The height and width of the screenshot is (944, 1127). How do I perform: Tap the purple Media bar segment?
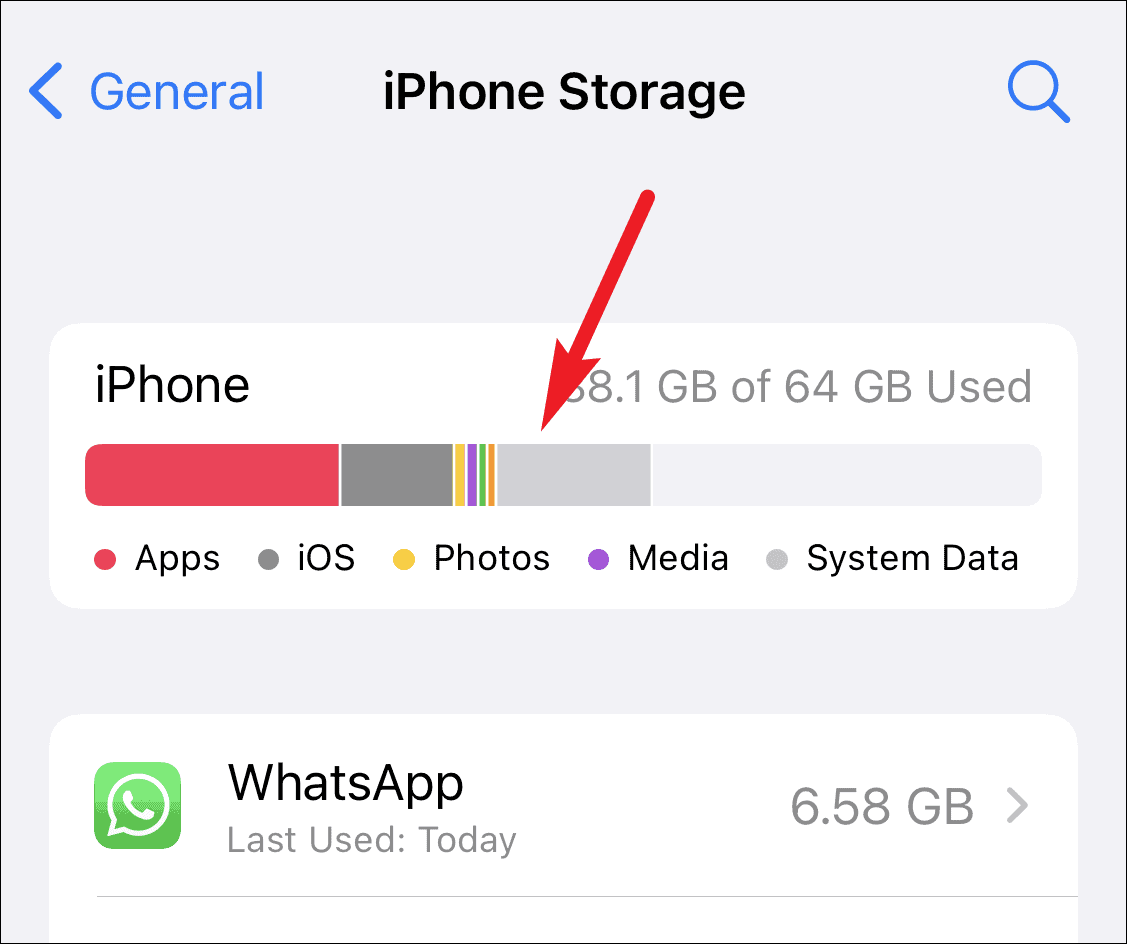[x=472, y=475]
